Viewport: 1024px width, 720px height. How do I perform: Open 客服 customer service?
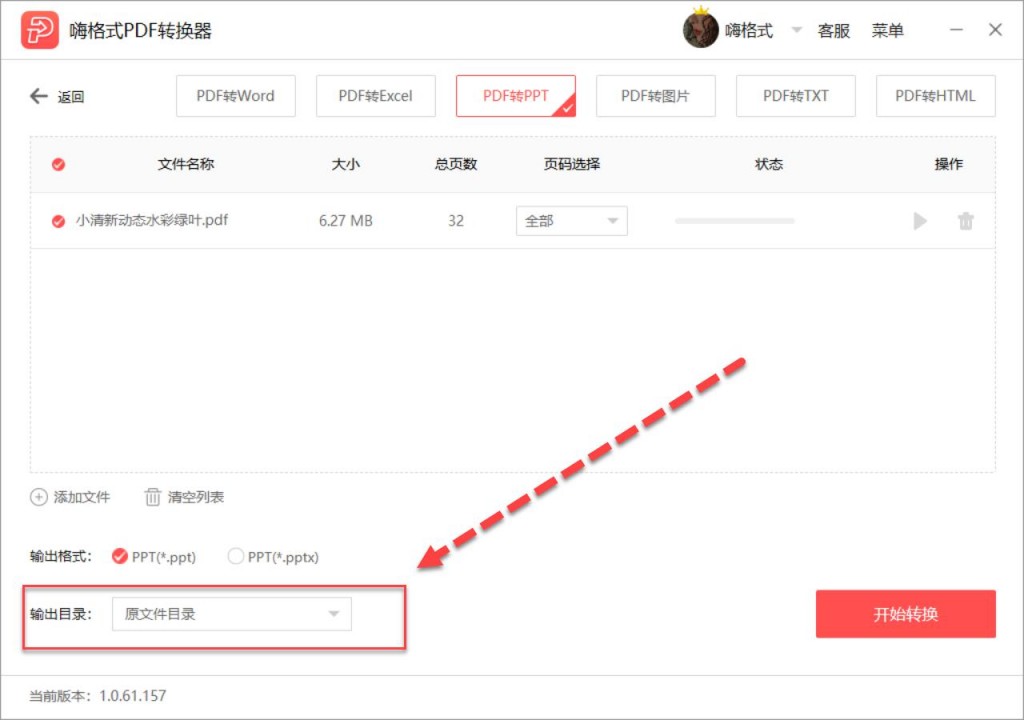coord(833,31)
